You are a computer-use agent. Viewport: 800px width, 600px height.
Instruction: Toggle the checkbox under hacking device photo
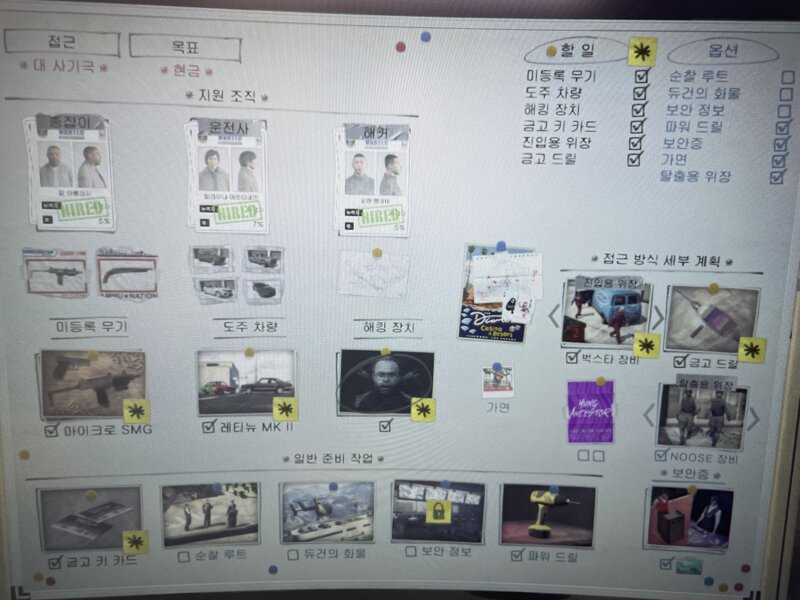386,425
